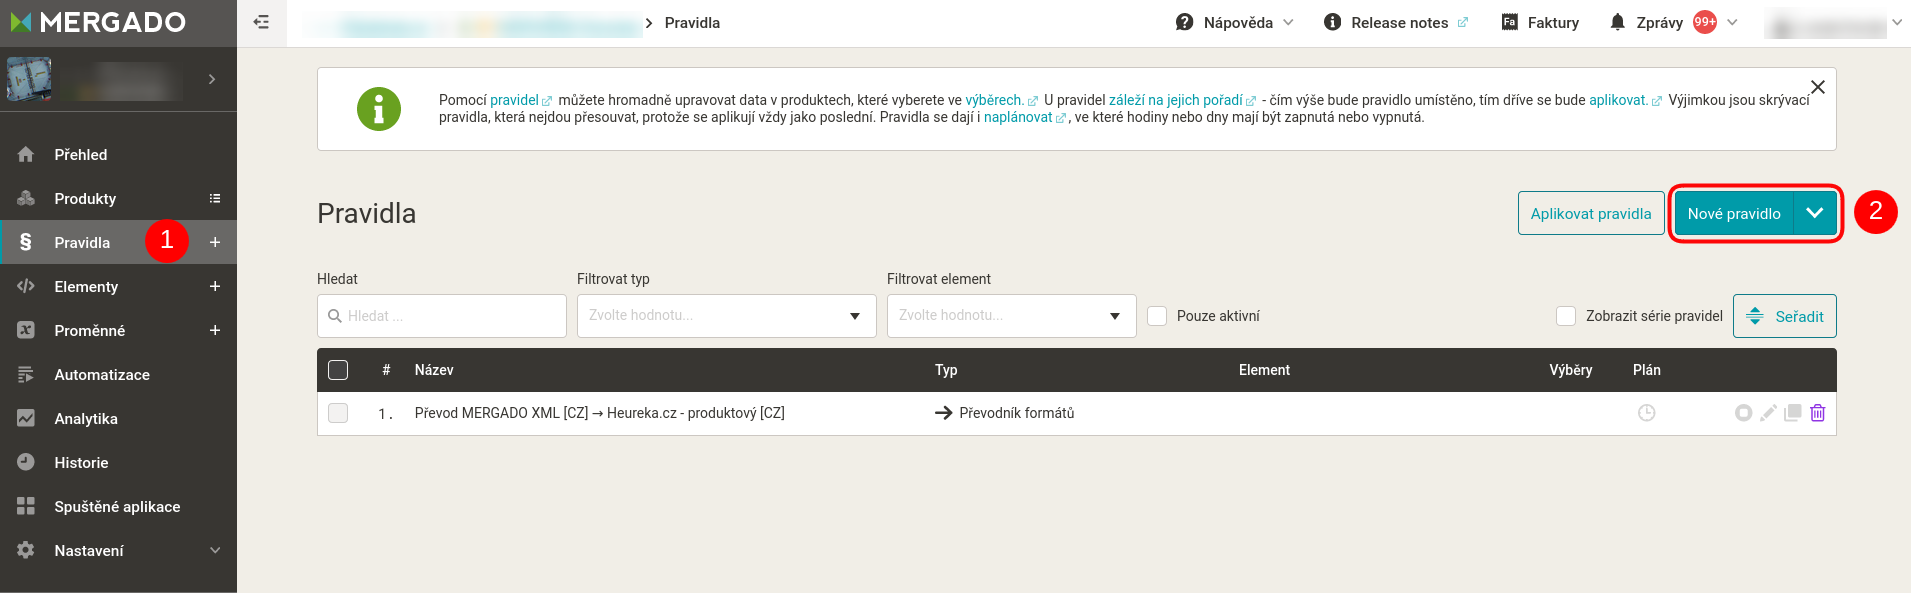Open the Filtrovat element dropdown
This screenshot has width=1911, height=593.
point(1011,316)
